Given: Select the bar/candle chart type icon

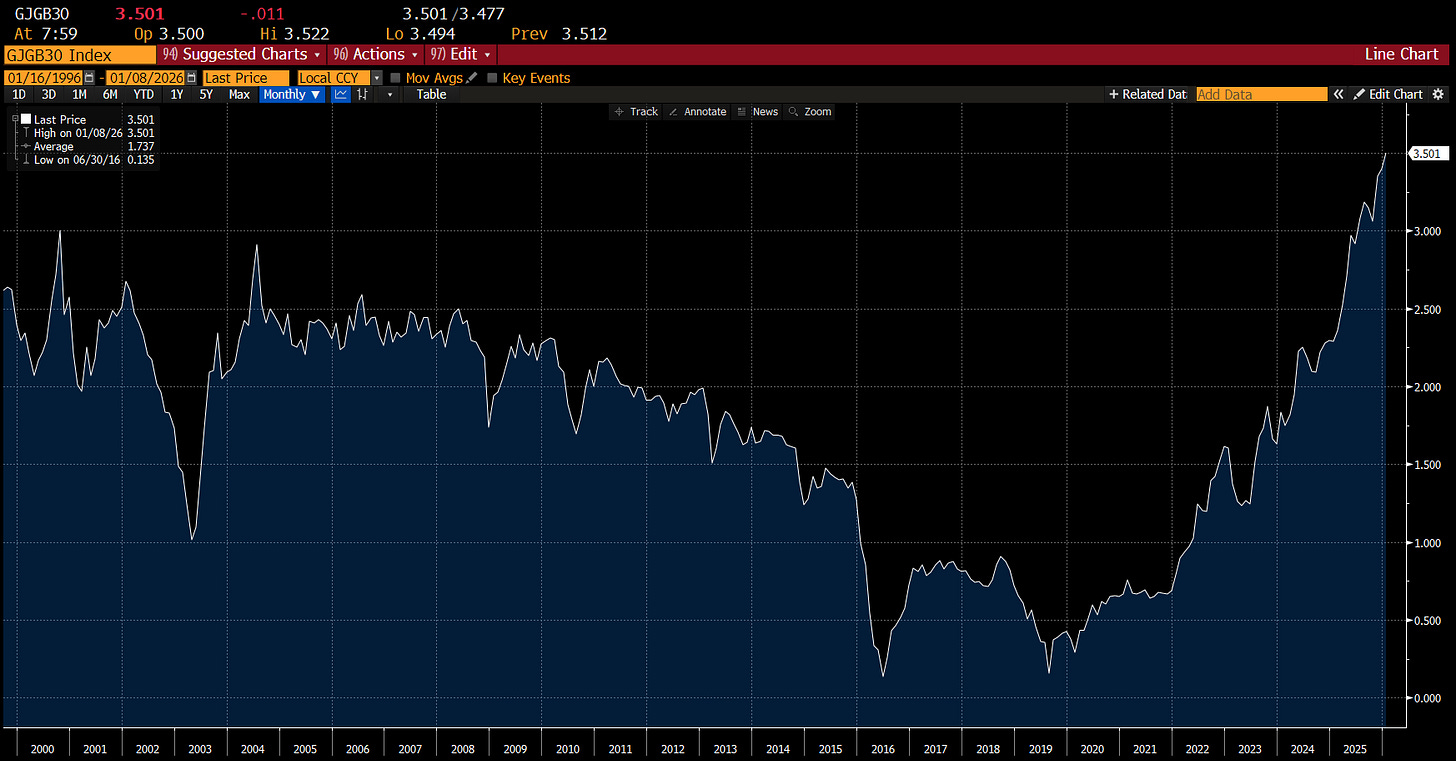Looking at the screenshot, I should tap(362, 94).
